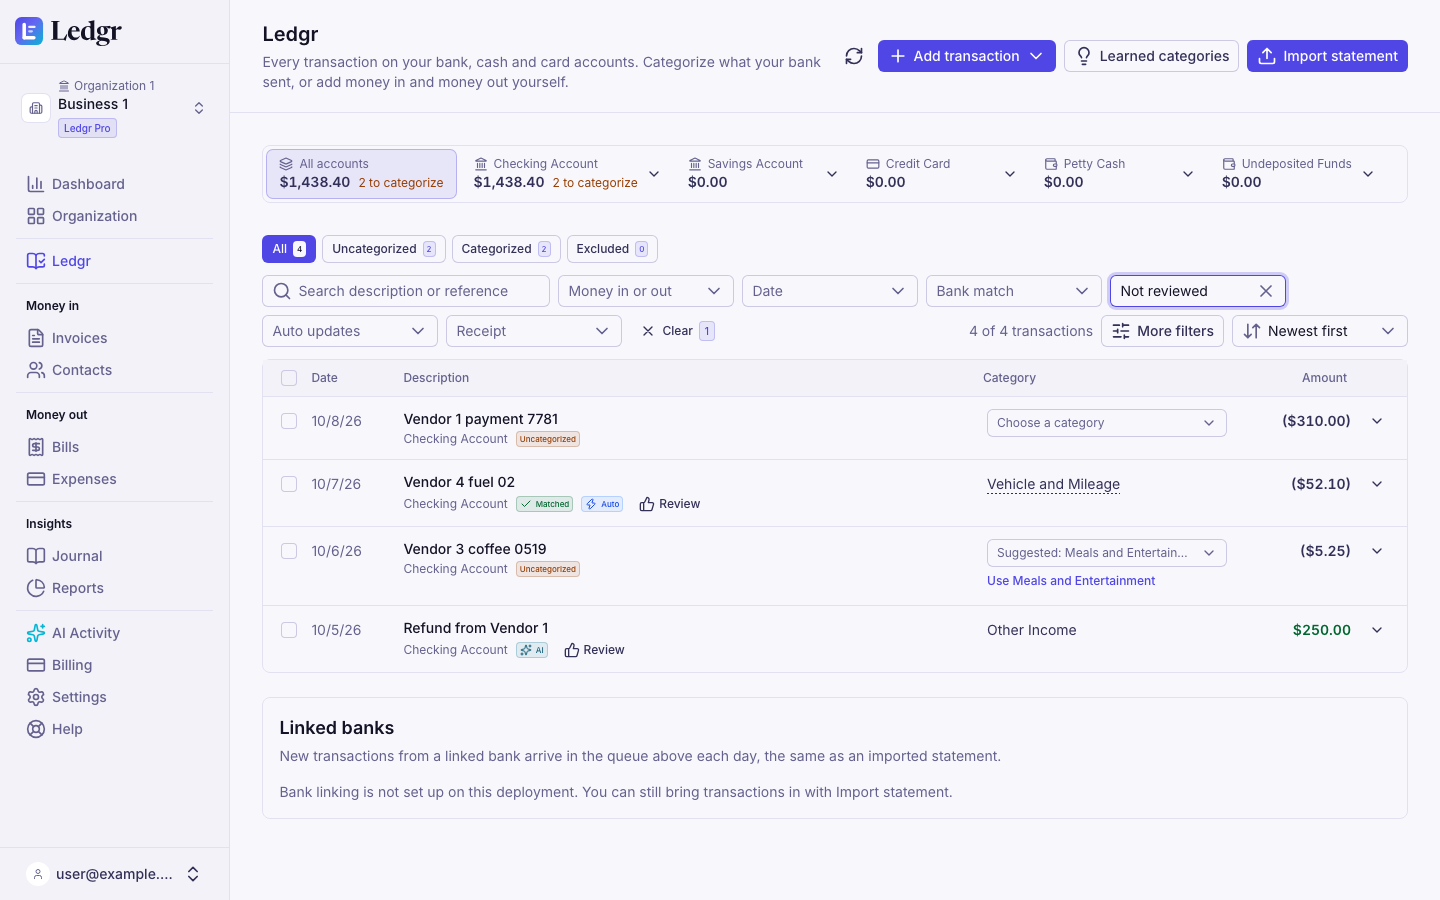Switch to the Uncategorized tab

(384, 249)
